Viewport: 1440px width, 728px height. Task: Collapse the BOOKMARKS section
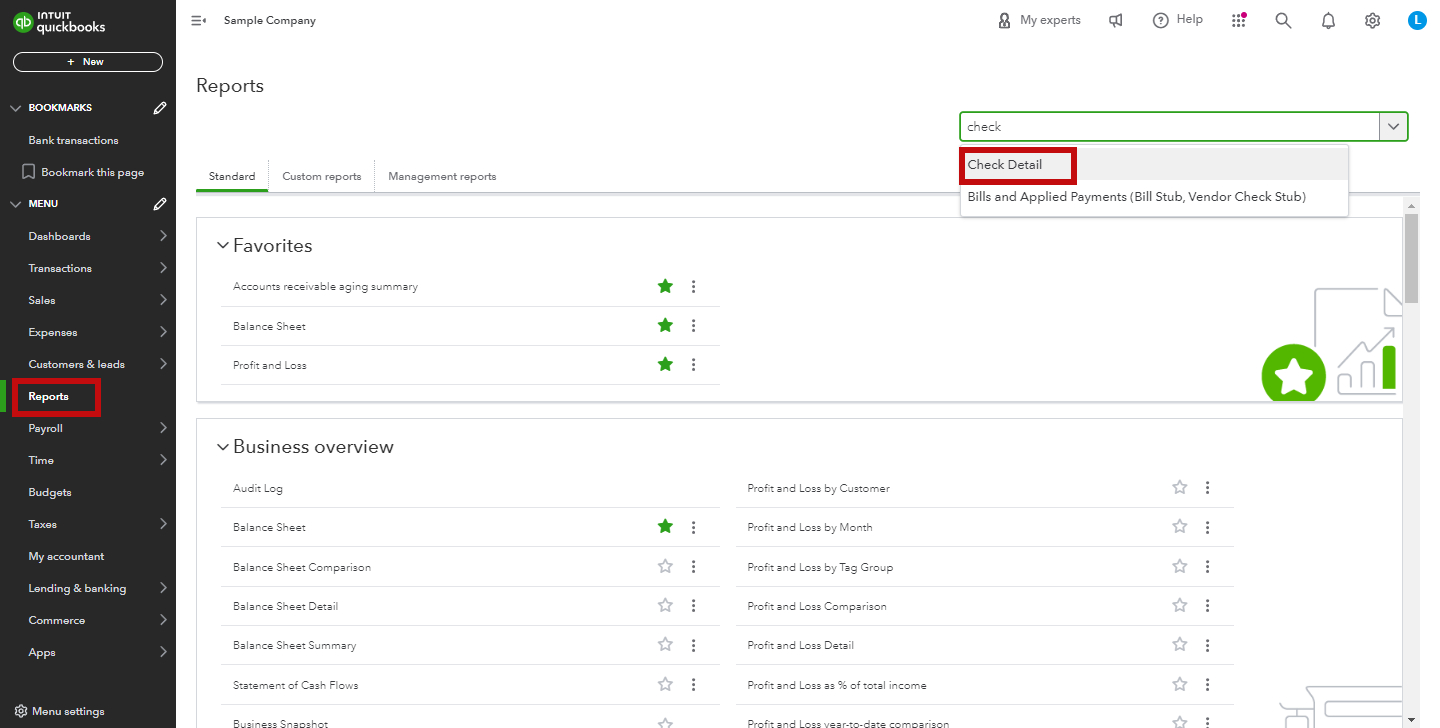pyautogui.click(x=15, y=108)
